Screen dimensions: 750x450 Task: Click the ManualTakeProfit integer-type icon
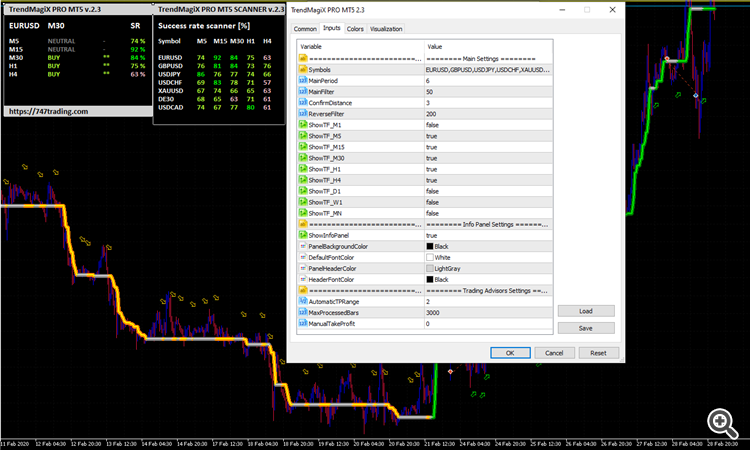tap(303, 323)
